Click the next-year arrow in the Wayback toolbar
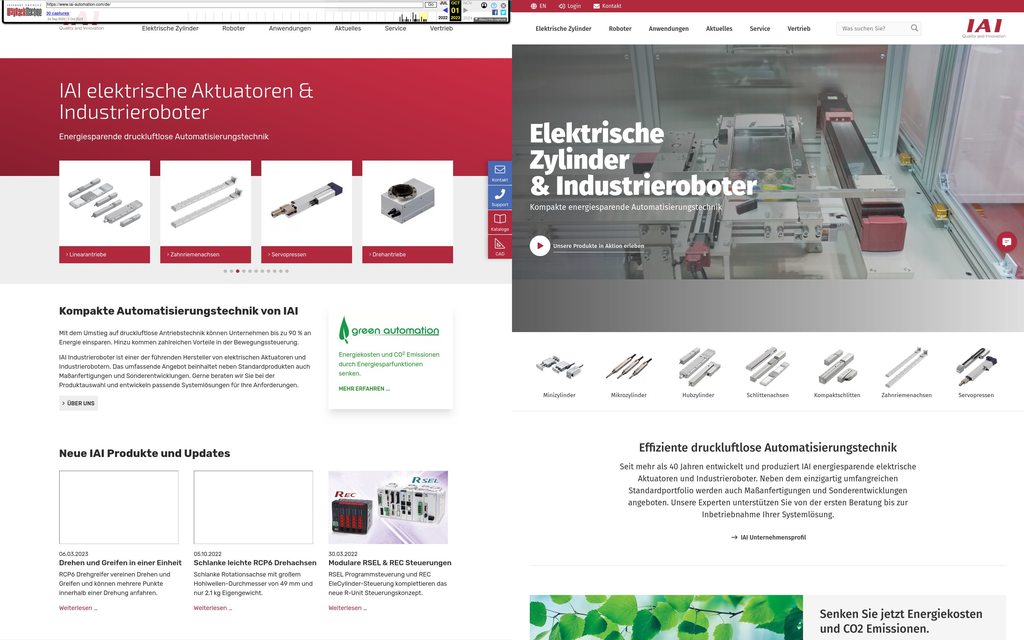The image size is (1024, 640). (466, 10)
